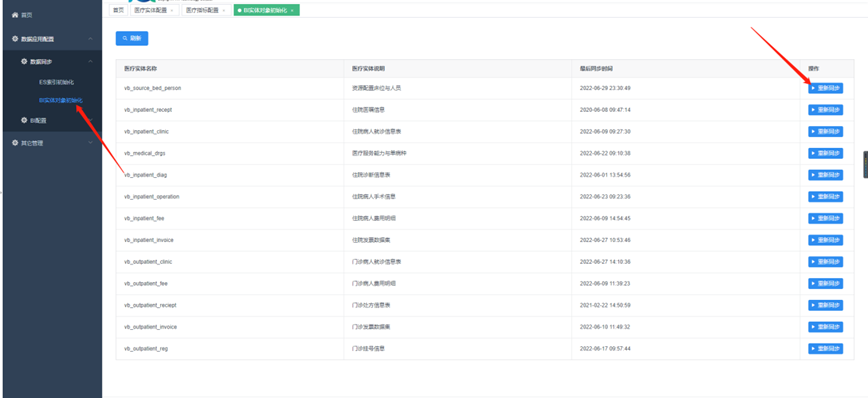Open ES索引初始化 in the sidebar

point(56,82)
